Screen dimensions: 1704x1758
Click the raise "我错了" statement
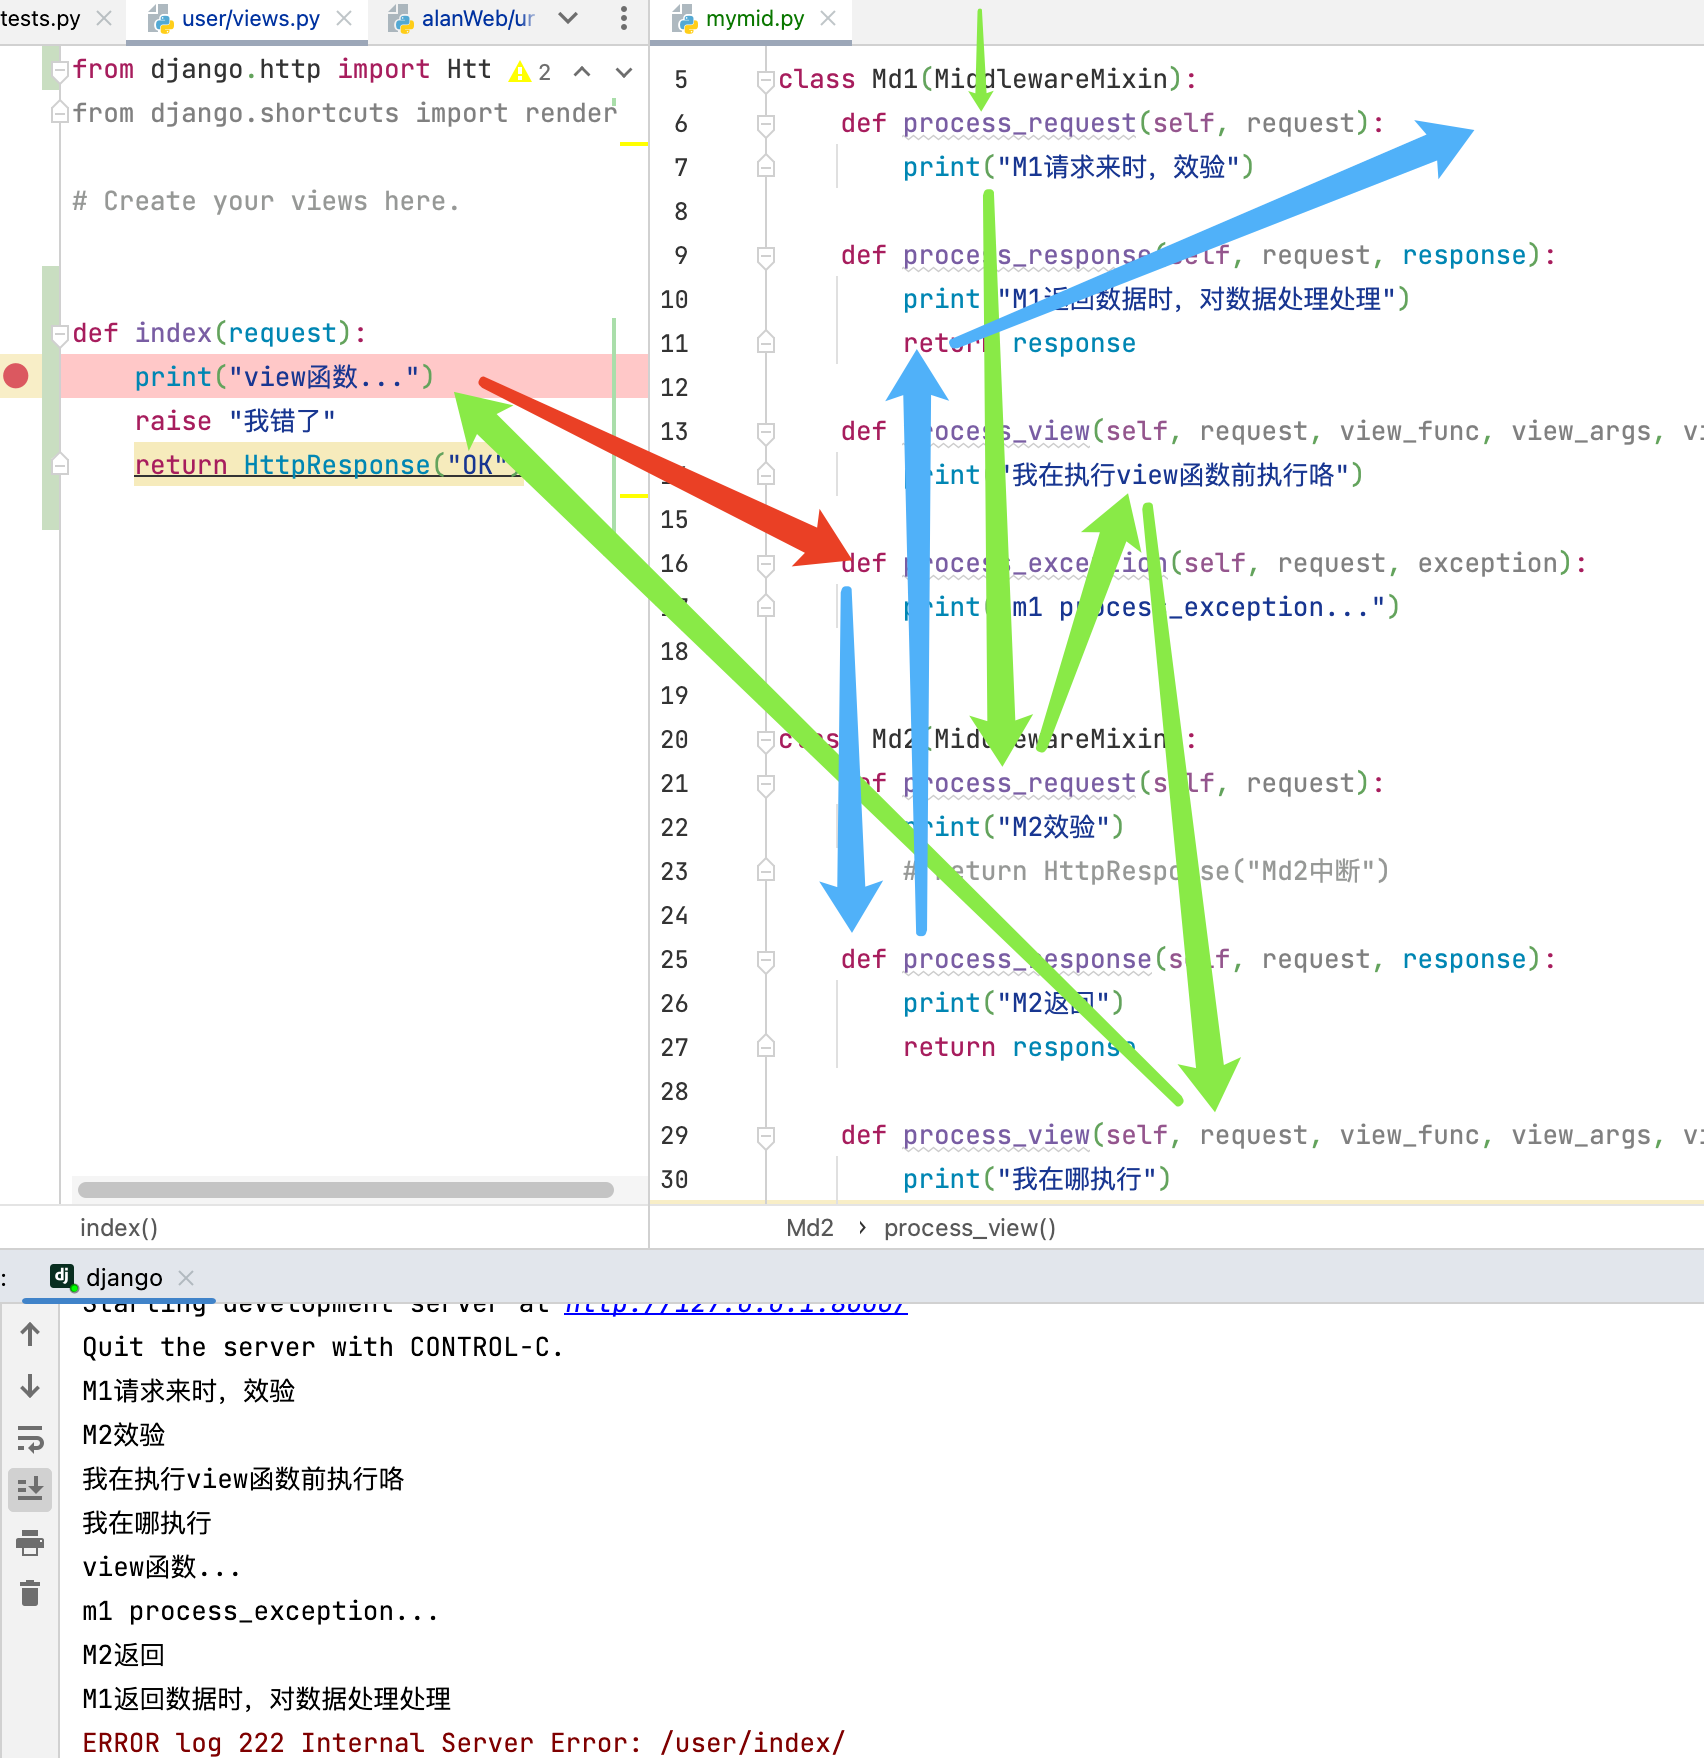(x=235, y=421)
